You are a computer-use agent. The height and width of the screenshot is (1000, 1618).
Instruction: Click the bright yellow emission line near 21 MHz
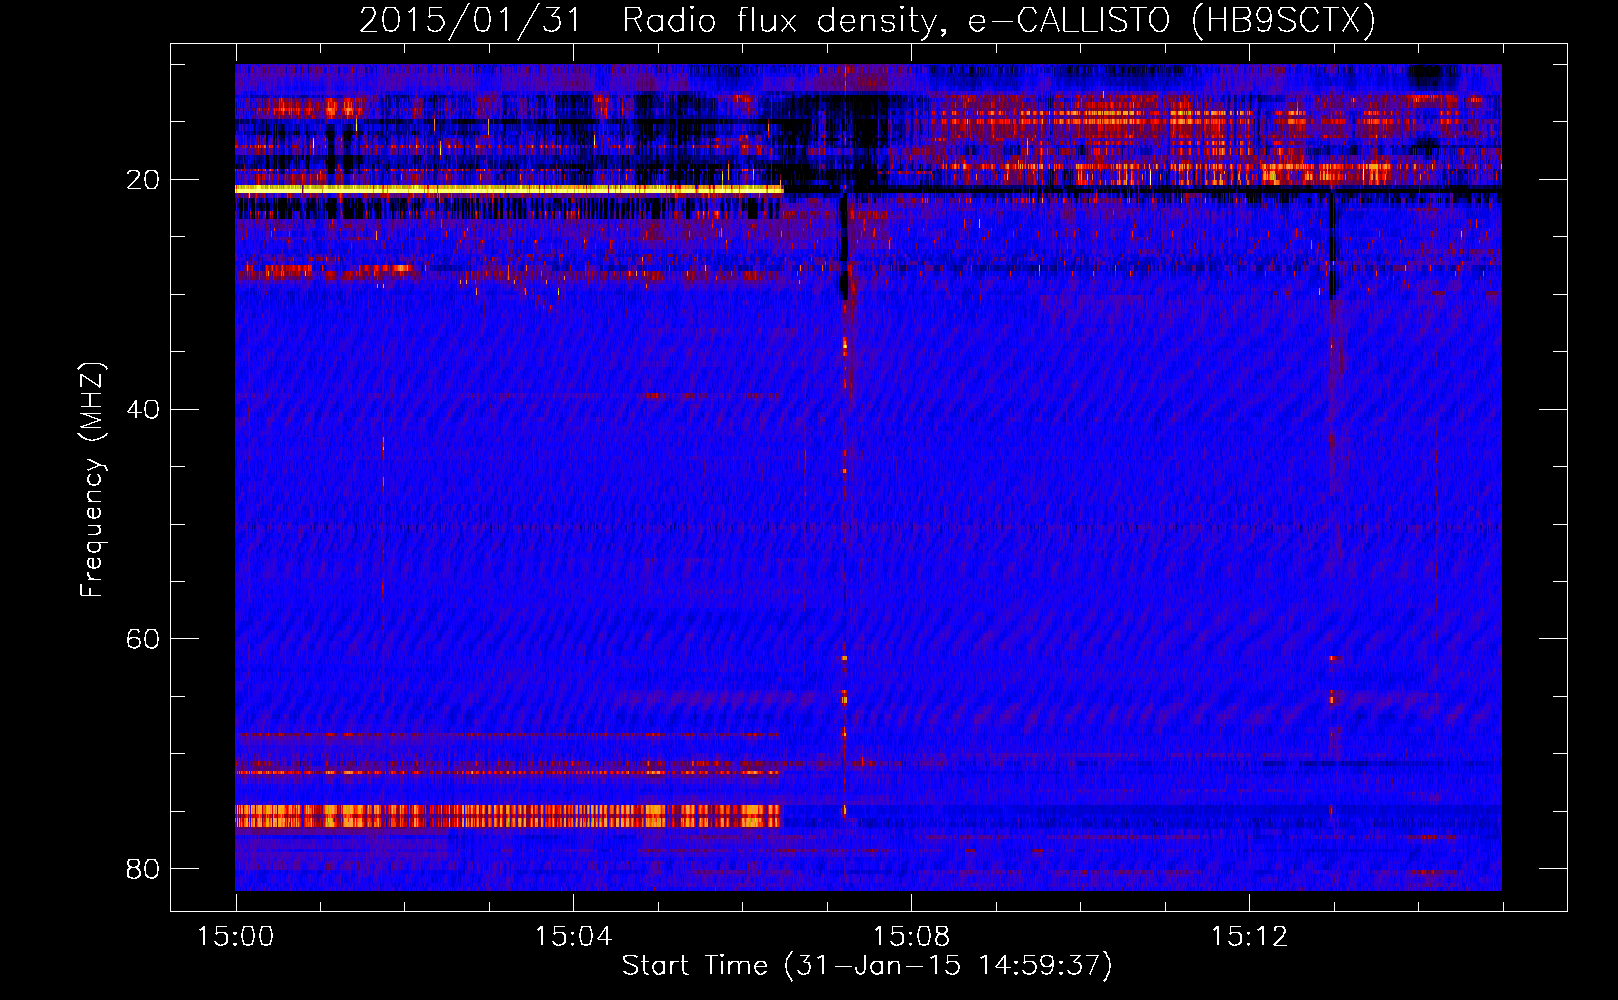(509, 189)
